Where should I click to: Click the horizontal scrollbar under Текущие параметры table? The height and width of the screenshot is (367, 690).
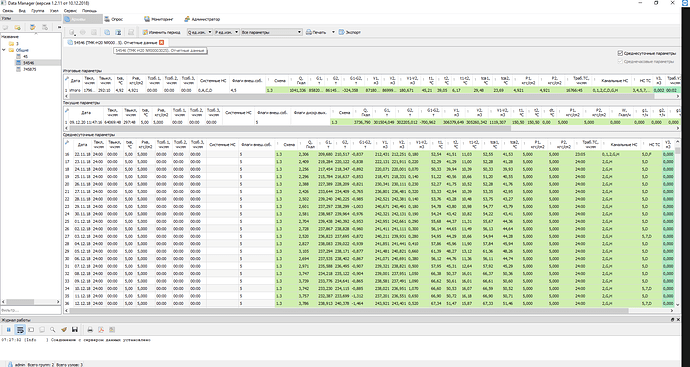[x=371, y=129]
